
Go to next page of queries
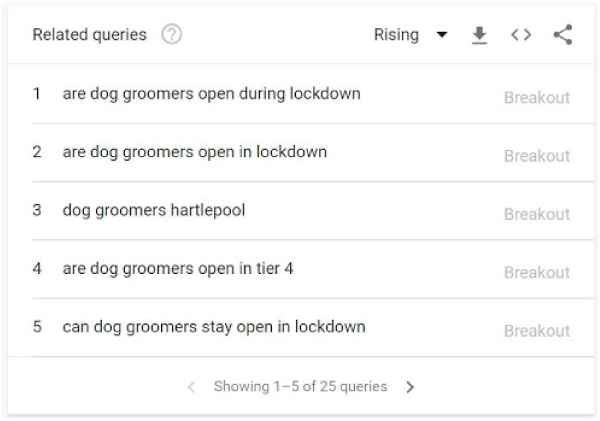(x=410, y=387)
